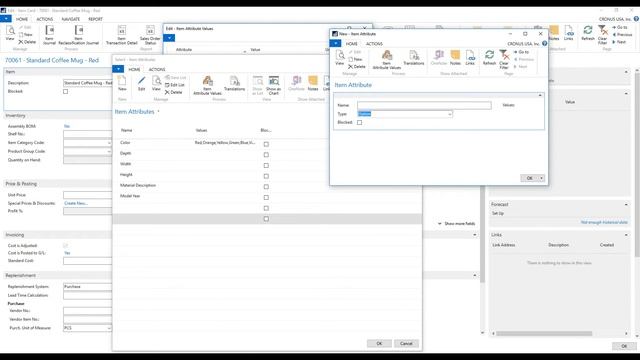Viewport: 640px width, 360px height.
Task: Open application menu dropdown in Item Attribute Values window
Action: click(x=169, y=38)
